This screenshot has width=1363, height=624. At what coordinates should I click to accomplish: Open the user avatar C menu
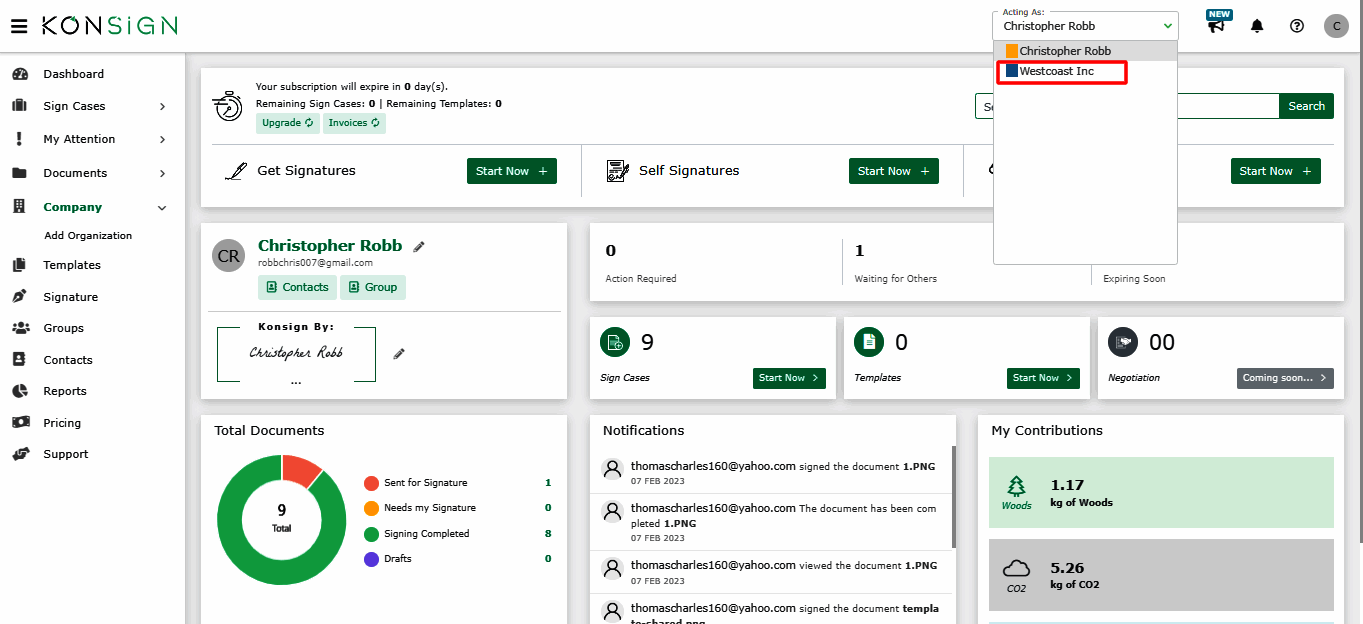pos(1336,26)
